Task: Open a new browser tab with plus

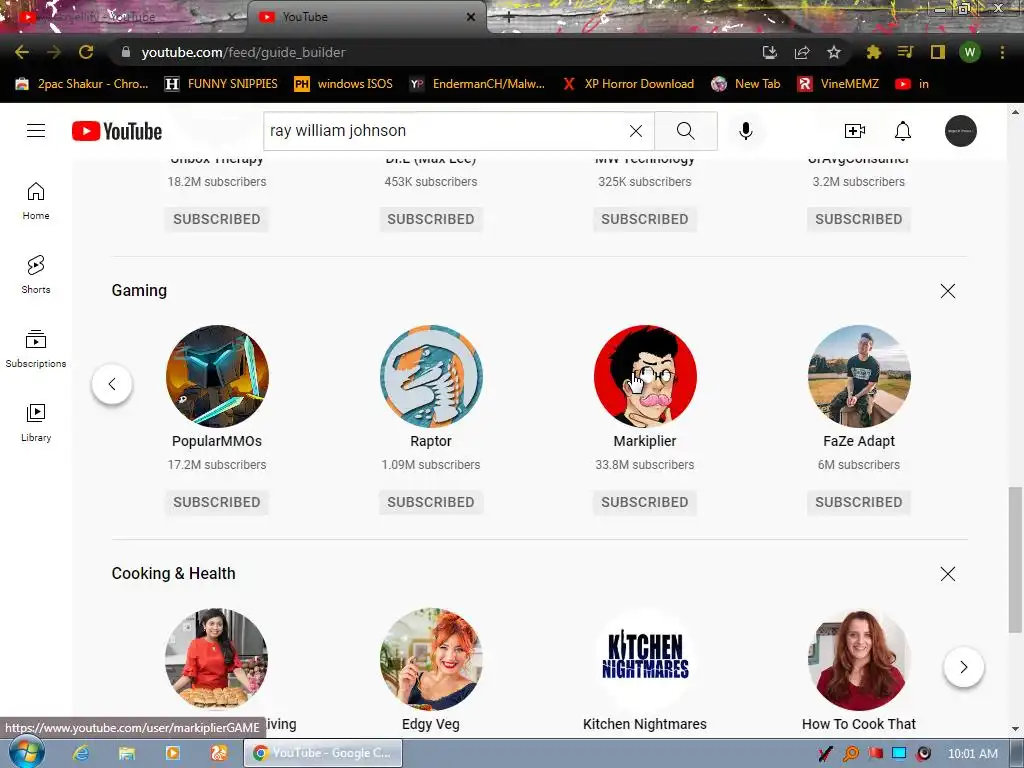Action: pos(509,18)
